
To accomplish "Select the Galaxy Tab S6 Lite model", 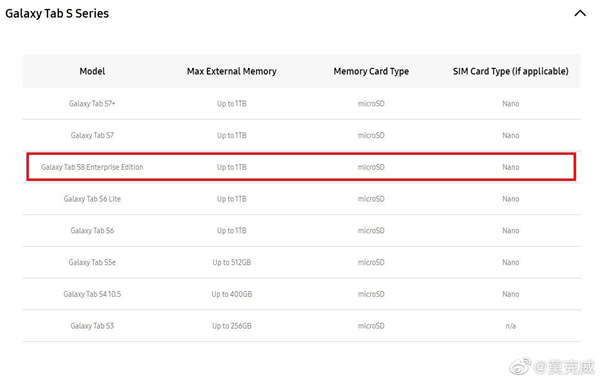I will tap(92, 199).
